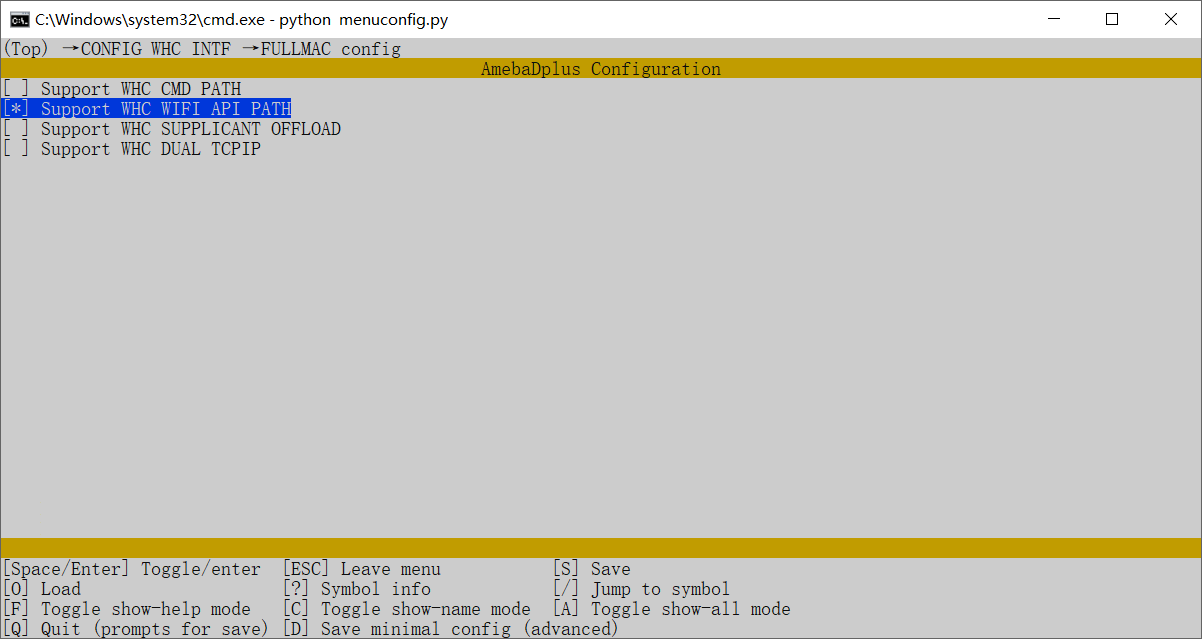
Task: Toggle Support WHC WIFI API PATH checkbox
Action: [x=16, y=109]
